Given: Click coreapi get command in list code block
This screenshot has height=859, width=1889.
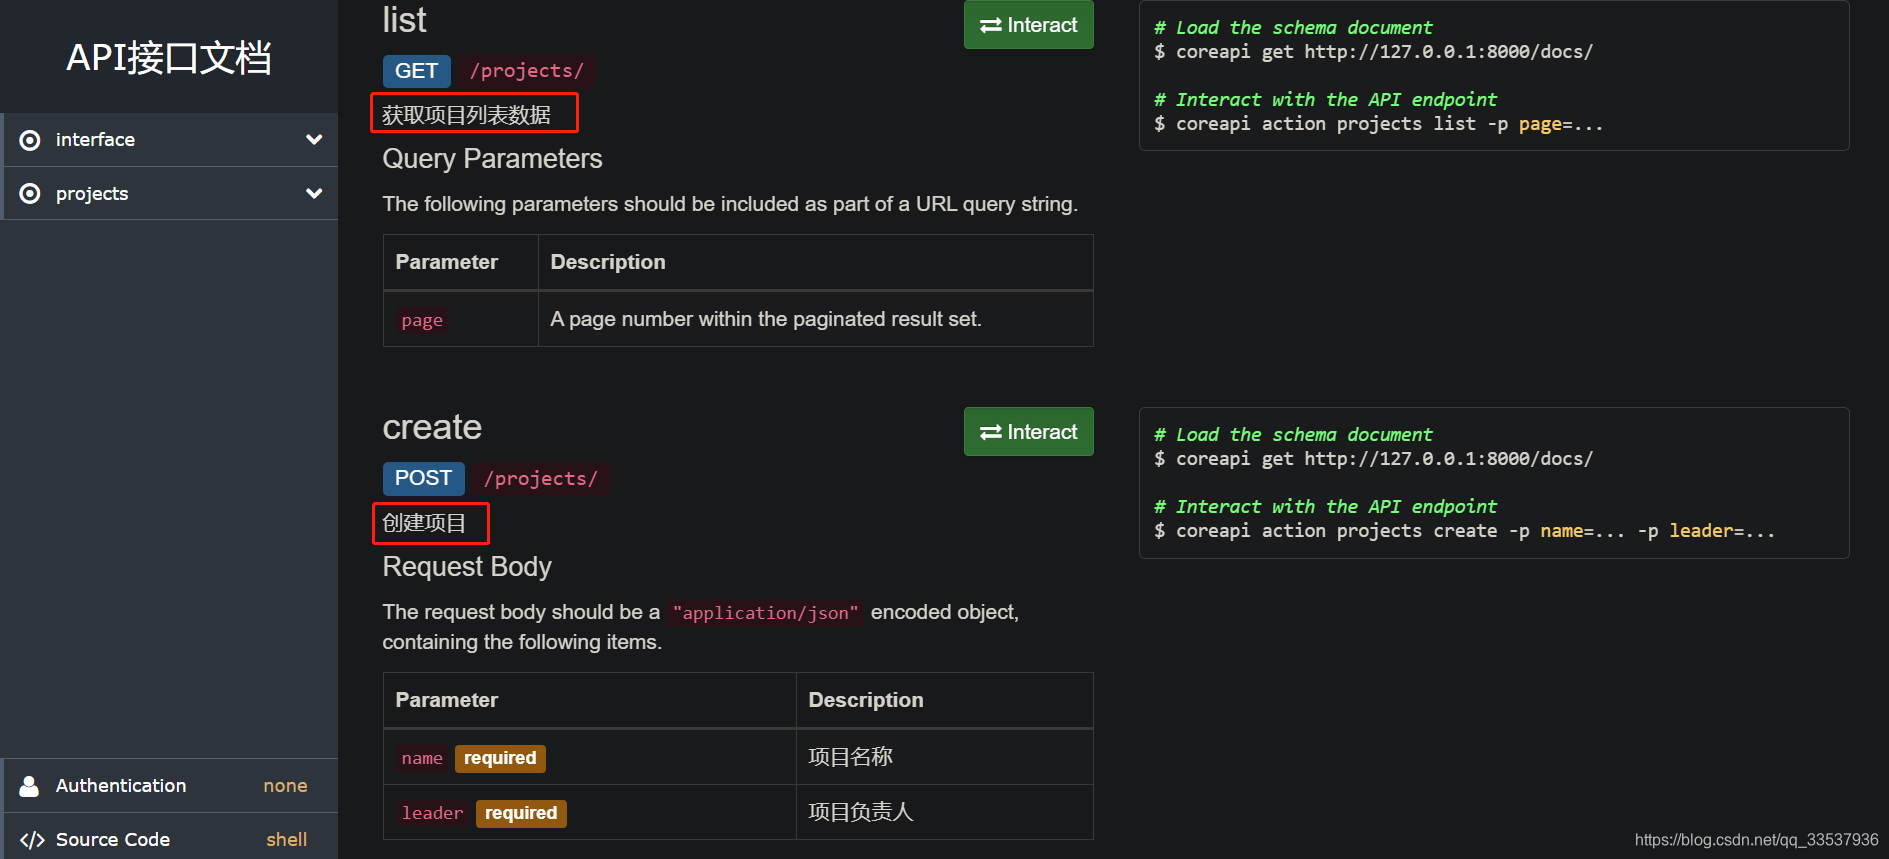Looking at the screenshot, I should click(x=1374, y=52).
